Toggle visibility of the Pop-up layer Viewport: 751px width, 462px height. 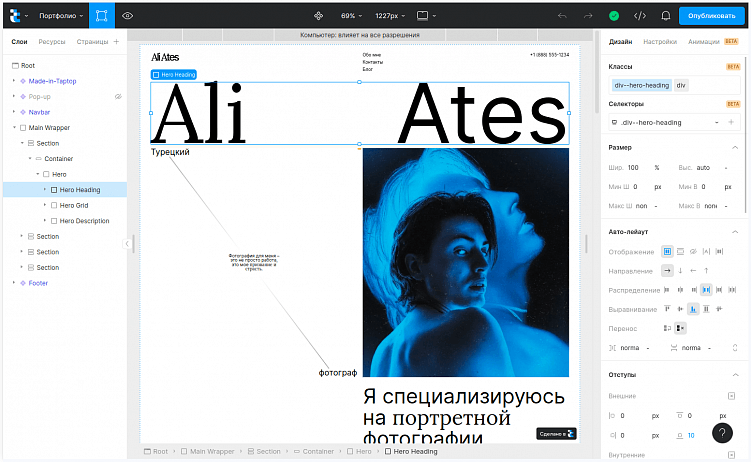tap(118, 96)
